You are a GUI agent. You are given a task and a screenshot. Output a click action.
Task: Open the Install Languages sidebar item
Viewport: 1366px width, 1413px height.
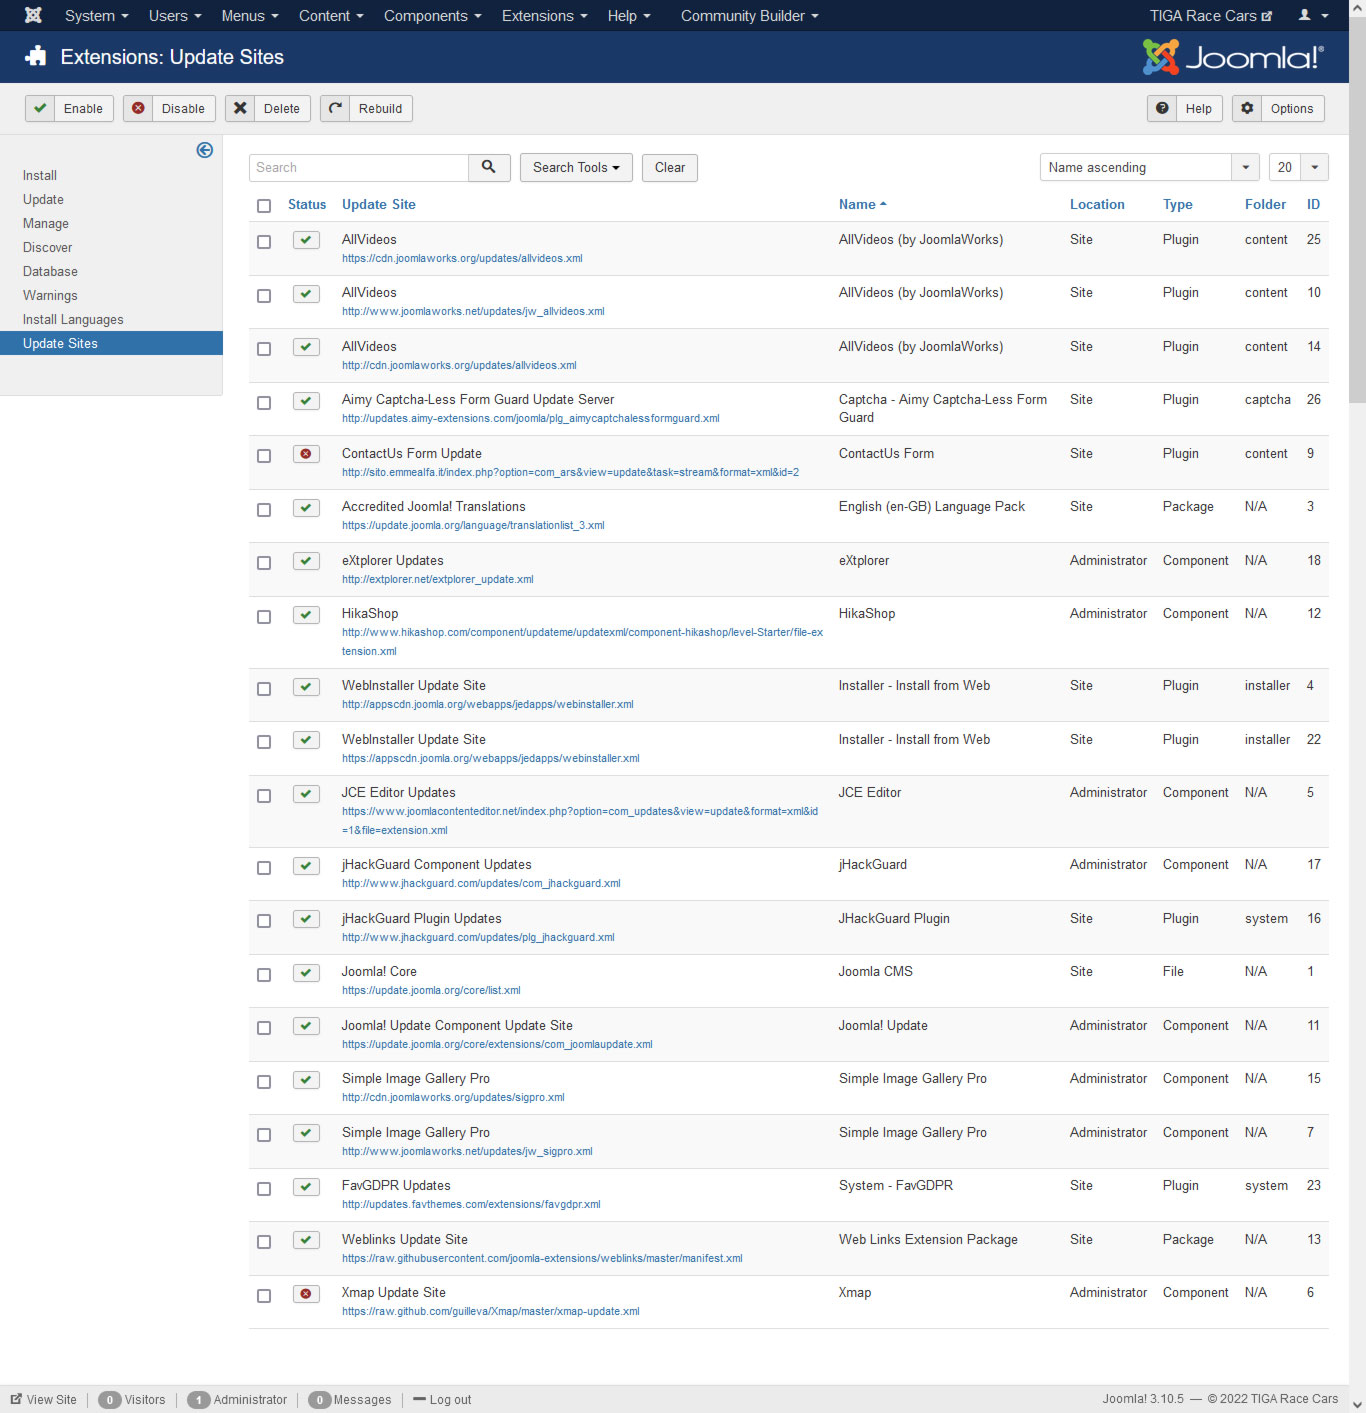point(73,319)
